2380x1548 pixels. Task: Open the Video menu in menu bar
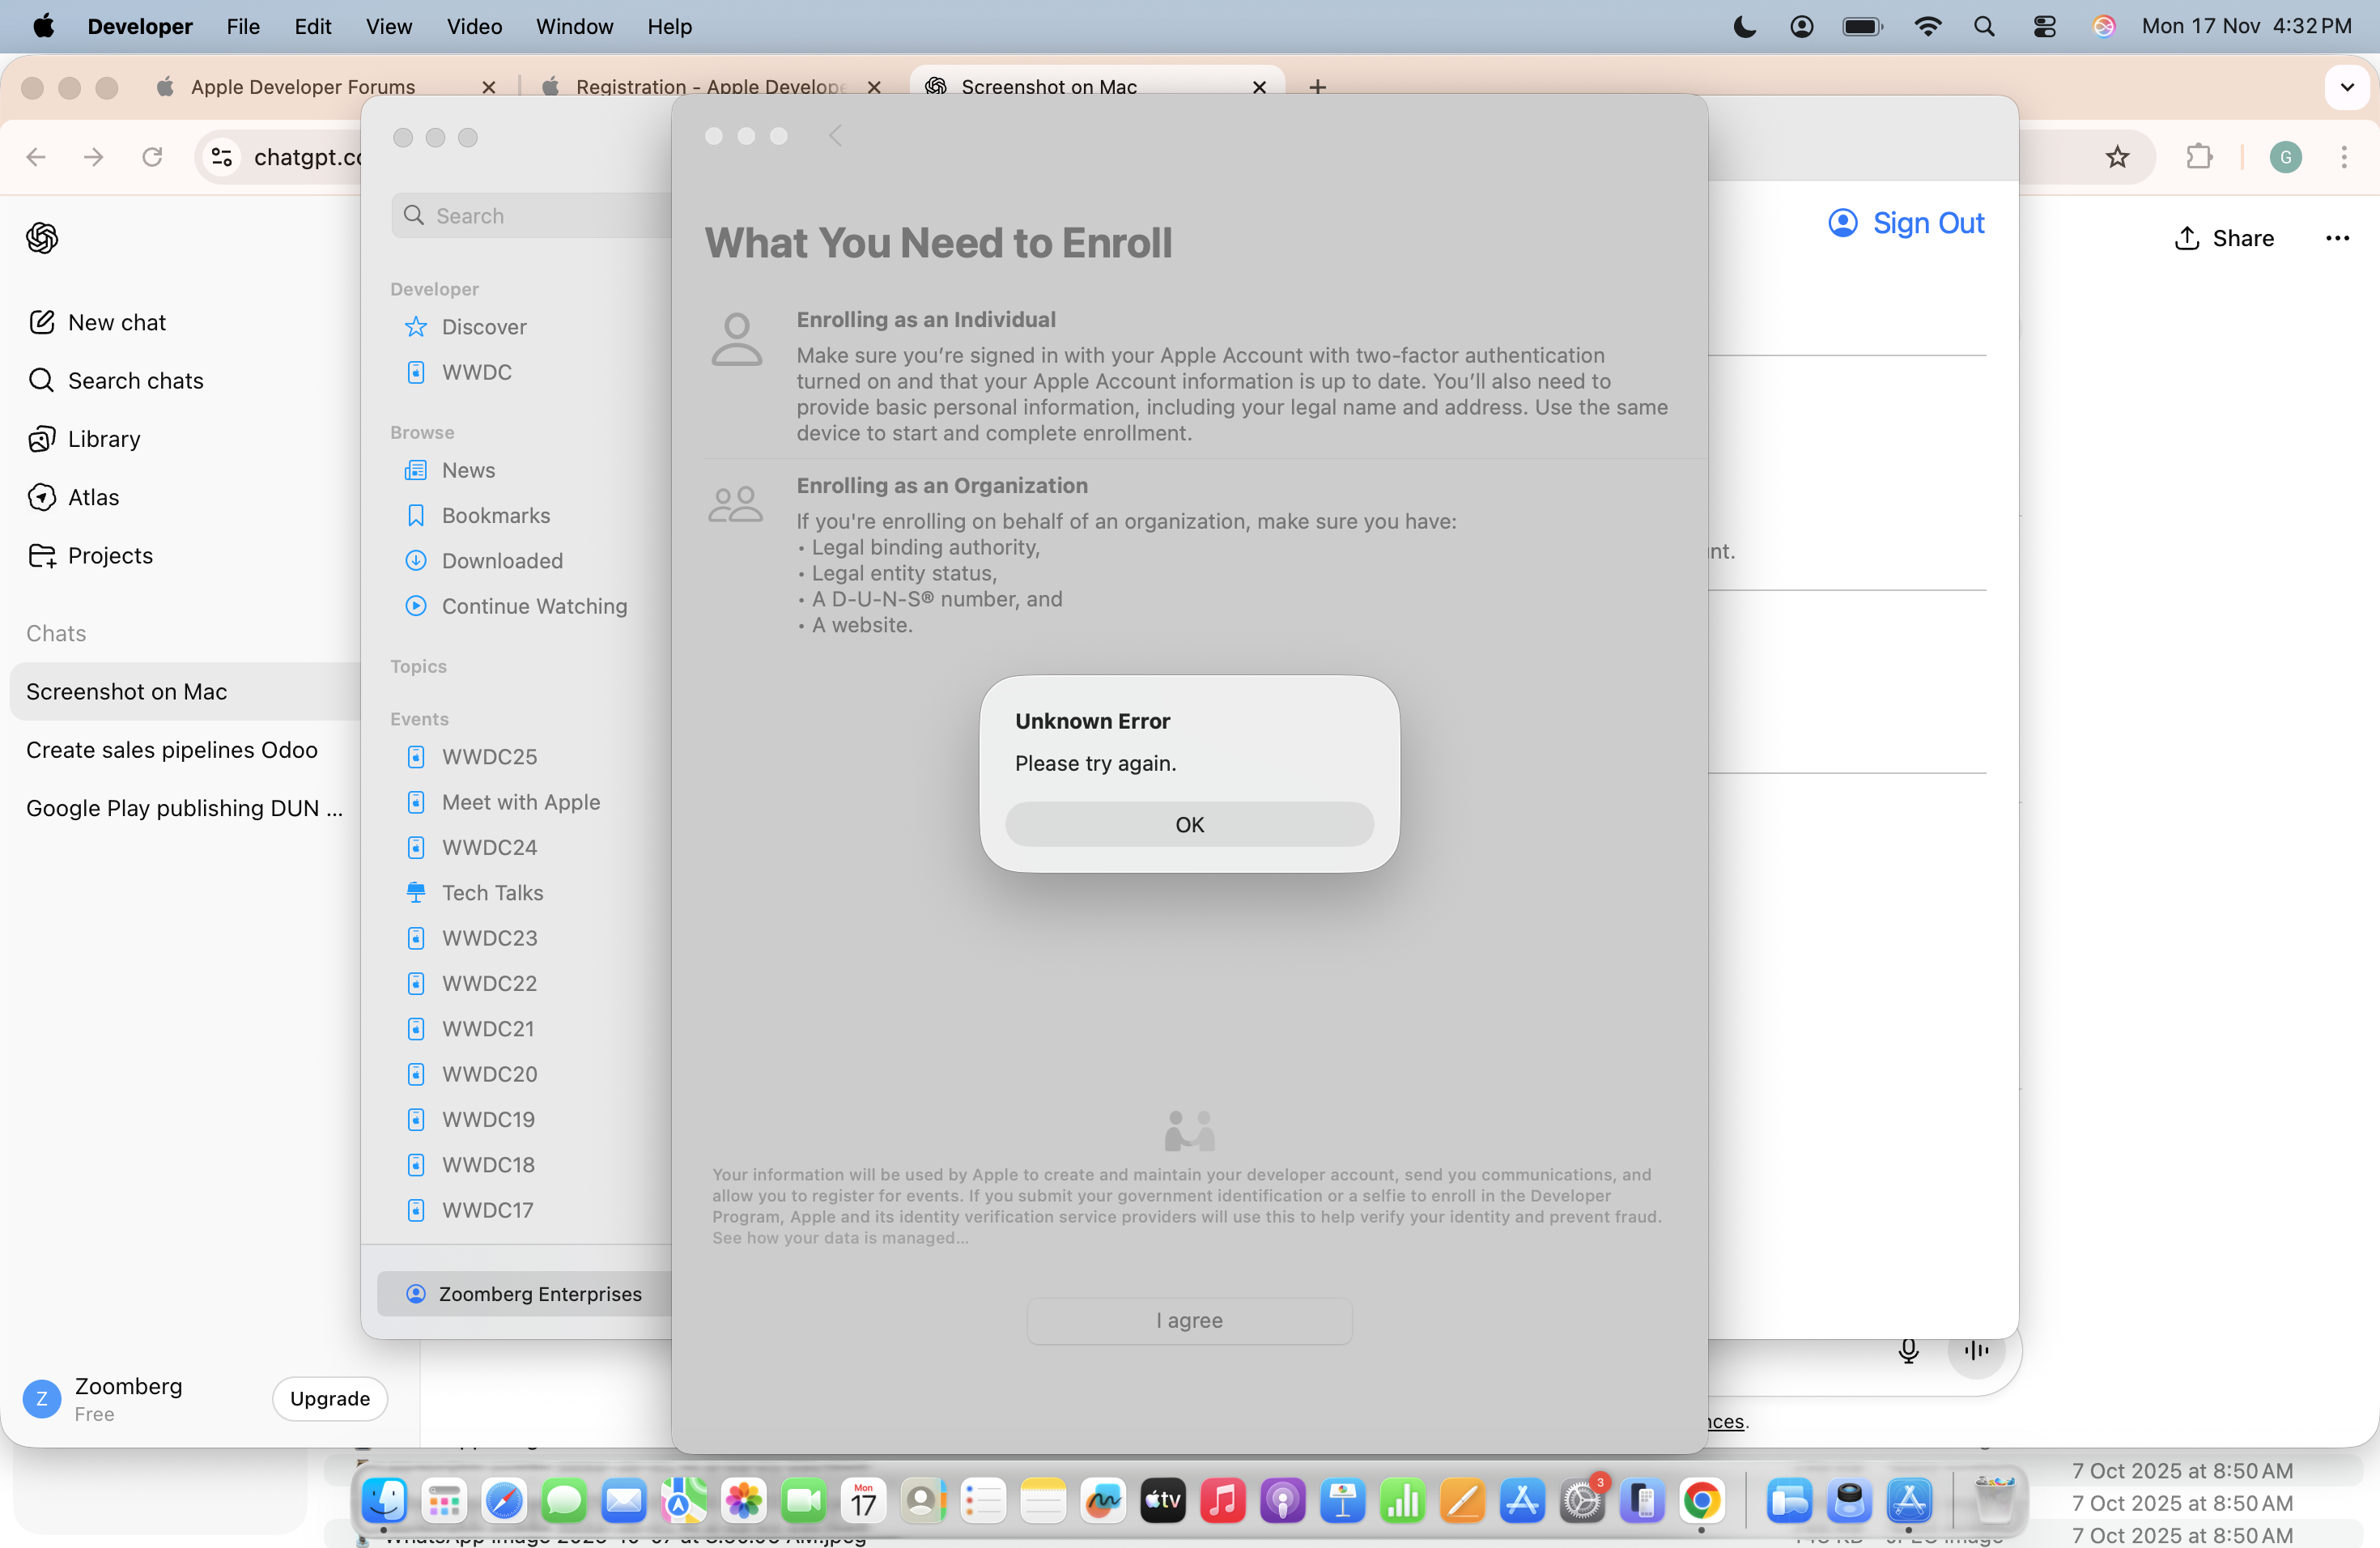pyautogui.click(x=474, y=27)
